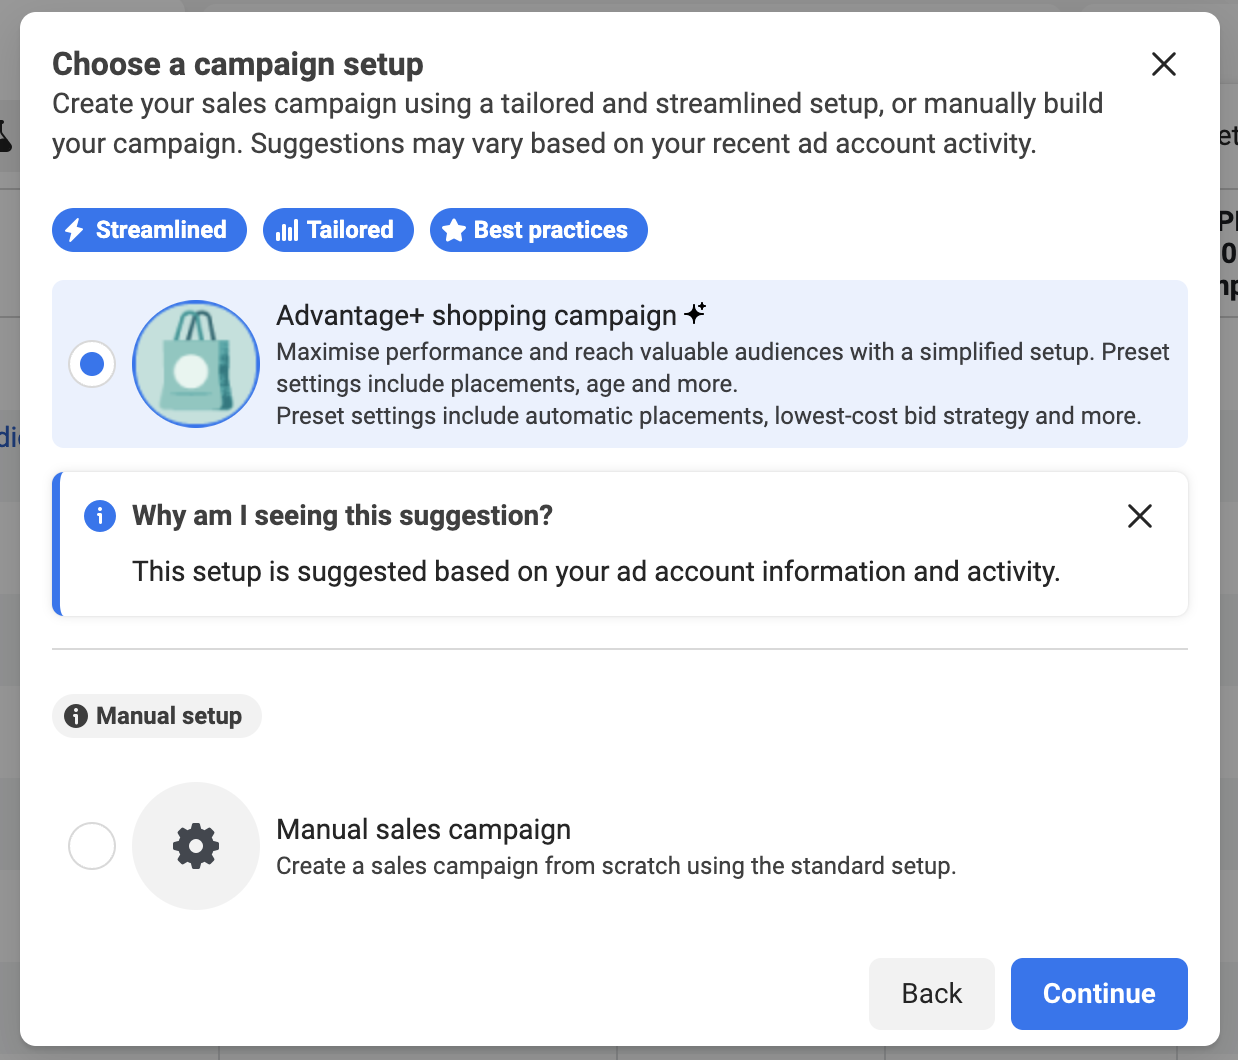This screenshot has width=1238, height=1060.
Task: Click the Streamlined tag
Action: point(149,230)
